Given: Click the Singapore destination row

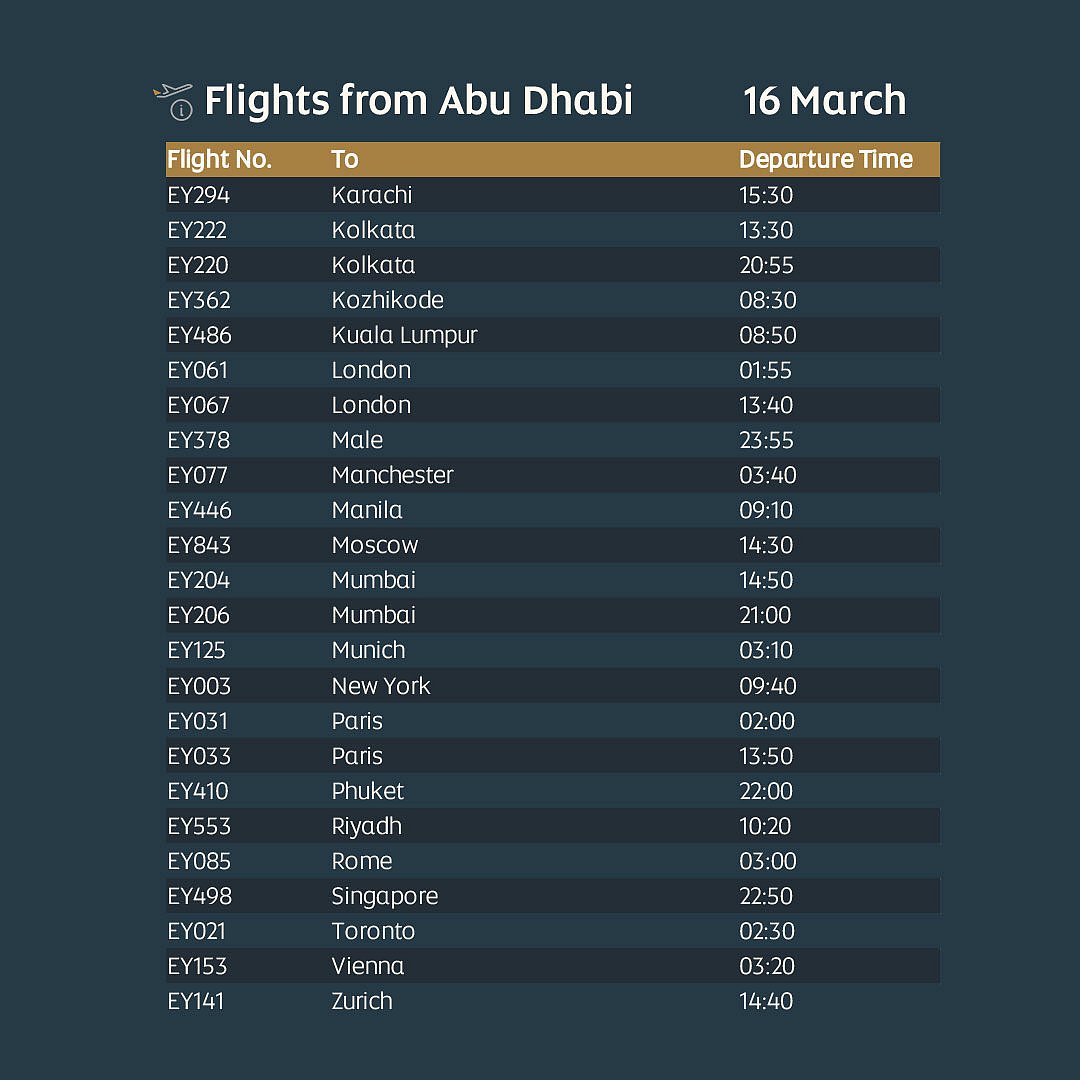Looking at the screenshot, I should click(385, 896).
